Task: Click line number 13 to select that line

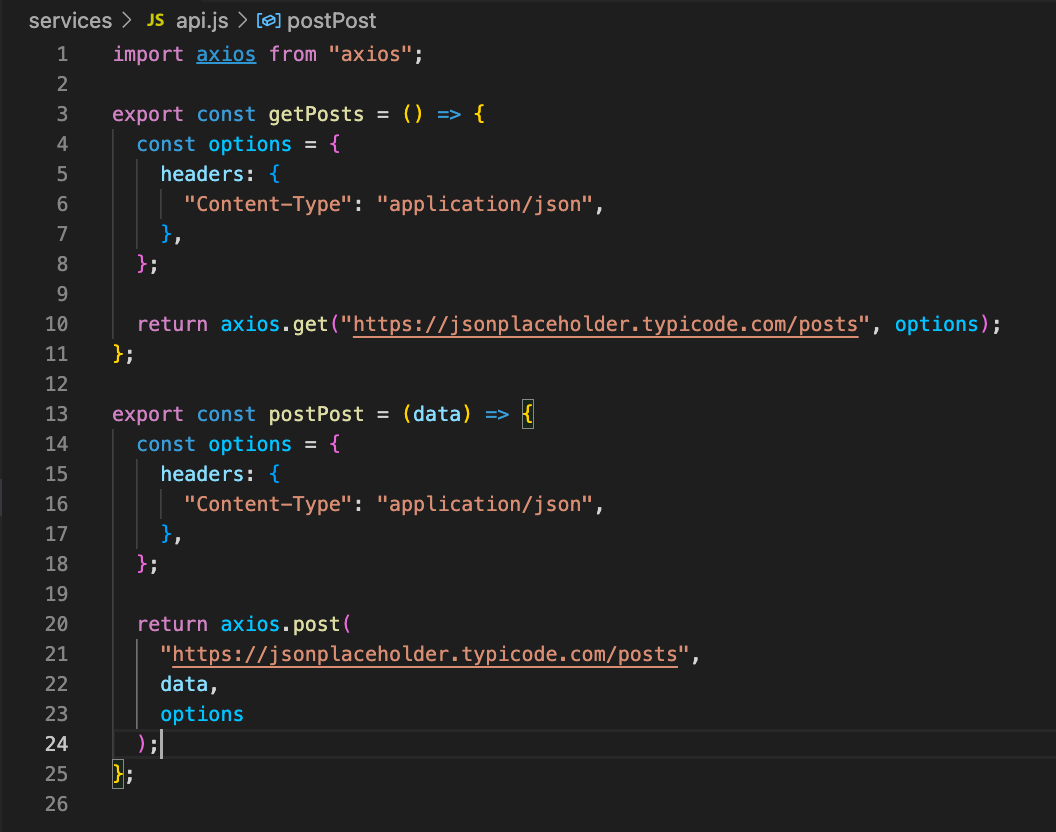Action: pos(56,414)
